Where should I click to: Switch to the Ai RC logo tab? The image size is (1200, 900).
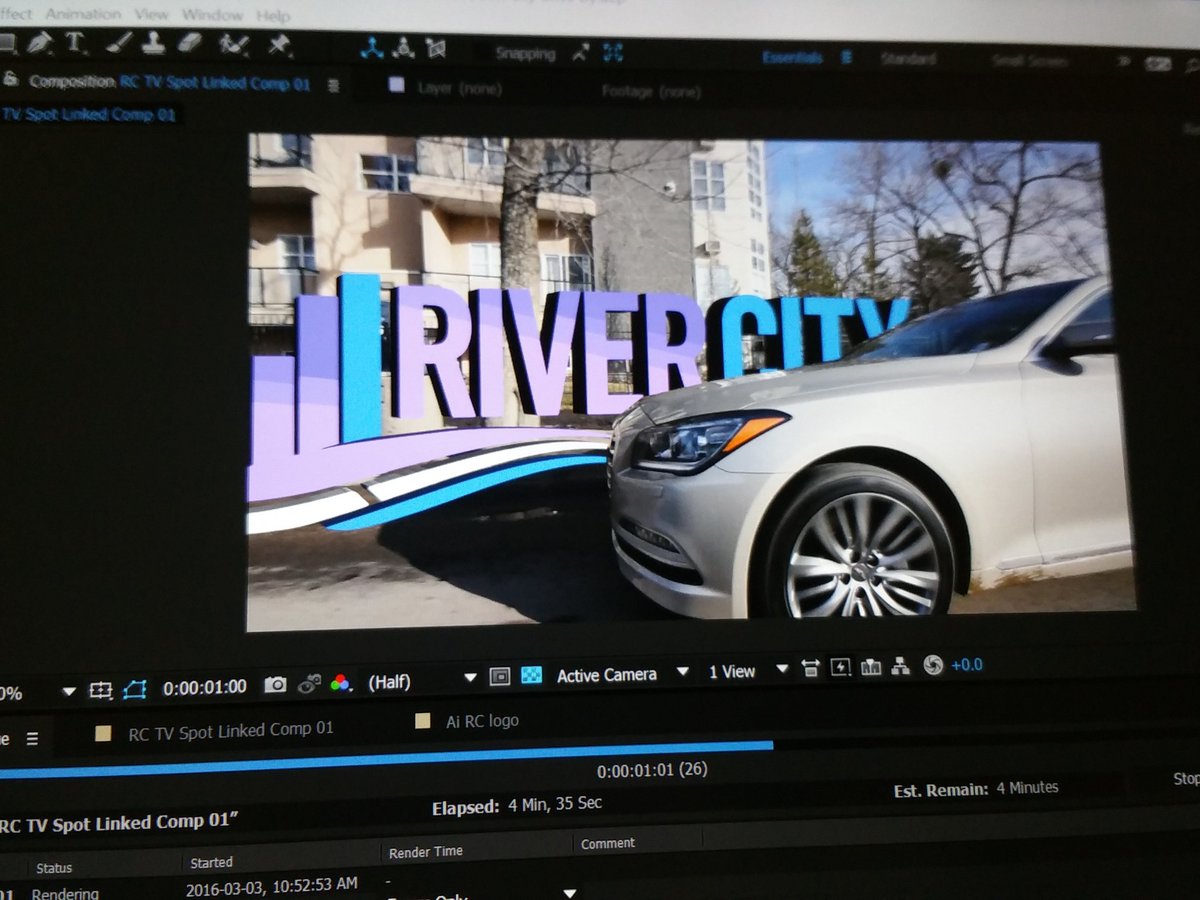point(482,721)
